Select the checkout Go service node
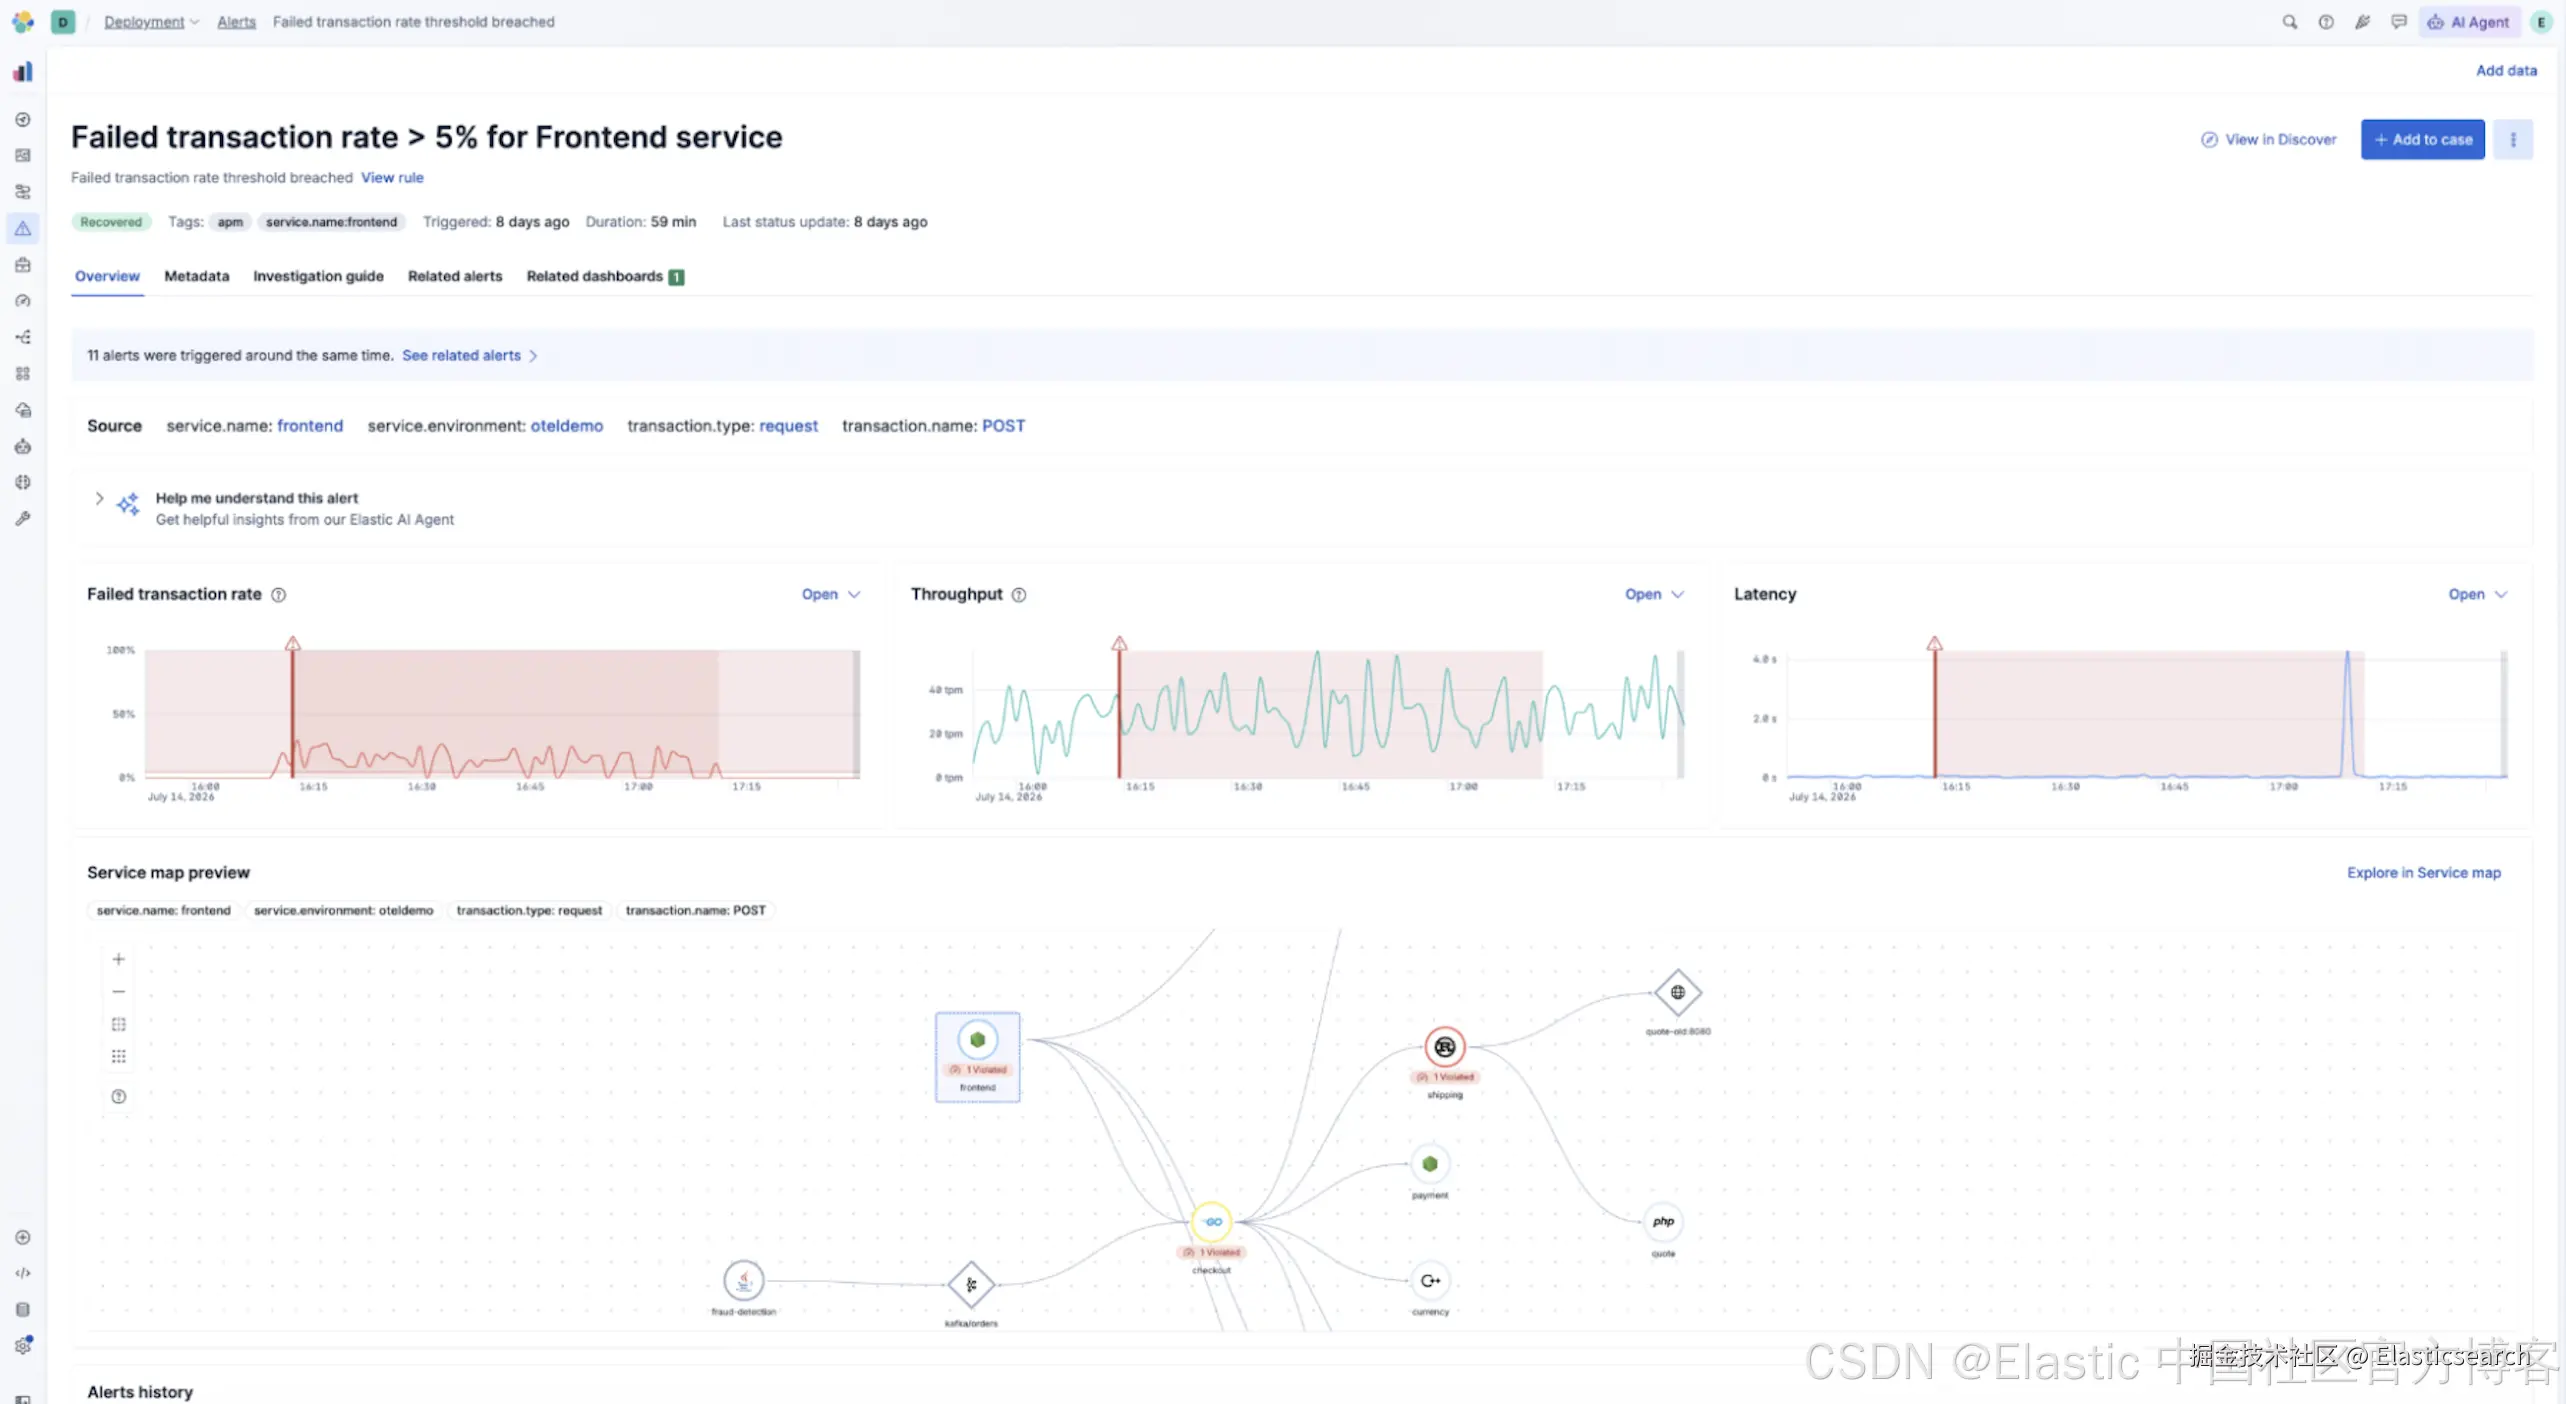2566x1404 pixels. point(1211,1221)
